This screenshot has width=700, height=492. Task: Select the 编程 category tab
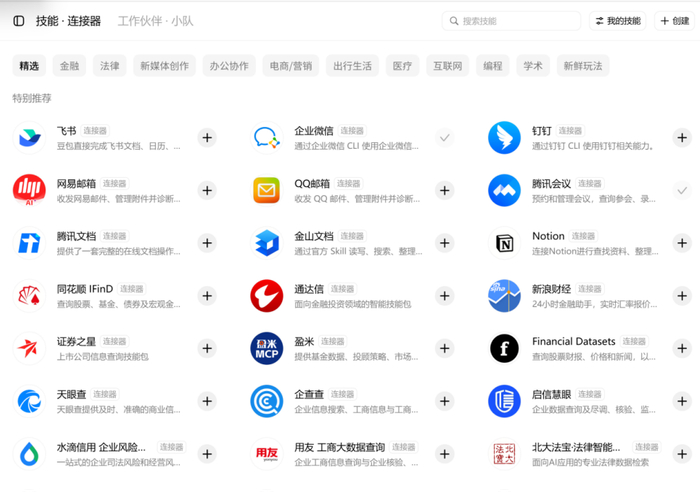(493, 66)
